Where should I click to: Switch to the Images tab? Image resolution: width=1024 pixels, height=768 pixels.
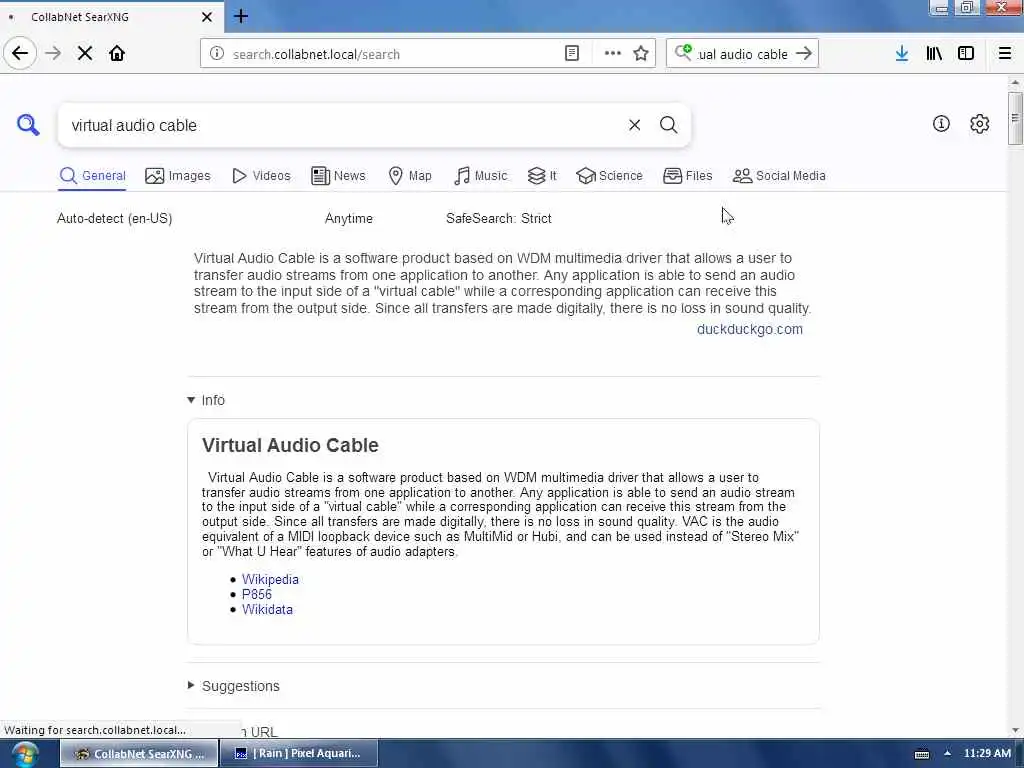pos(178,176)
